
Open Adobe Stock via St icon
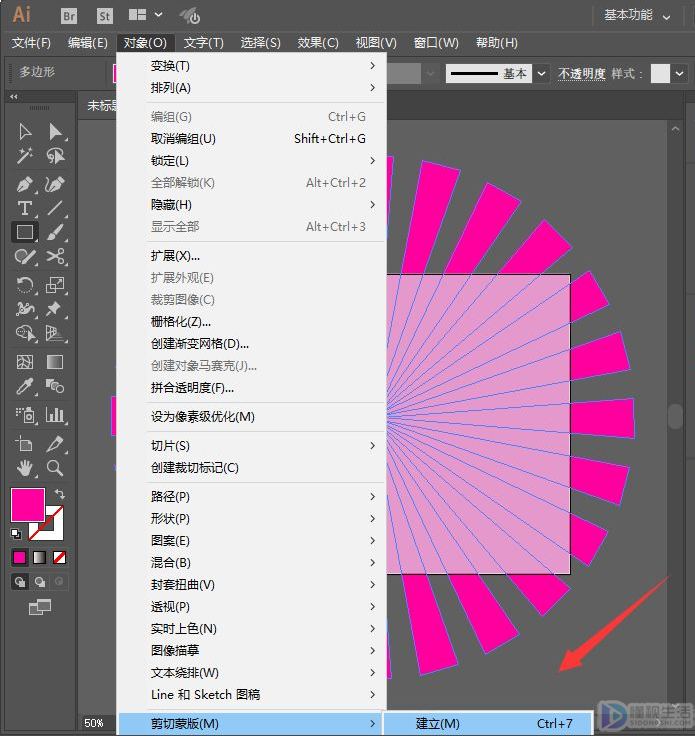point(105,16)
